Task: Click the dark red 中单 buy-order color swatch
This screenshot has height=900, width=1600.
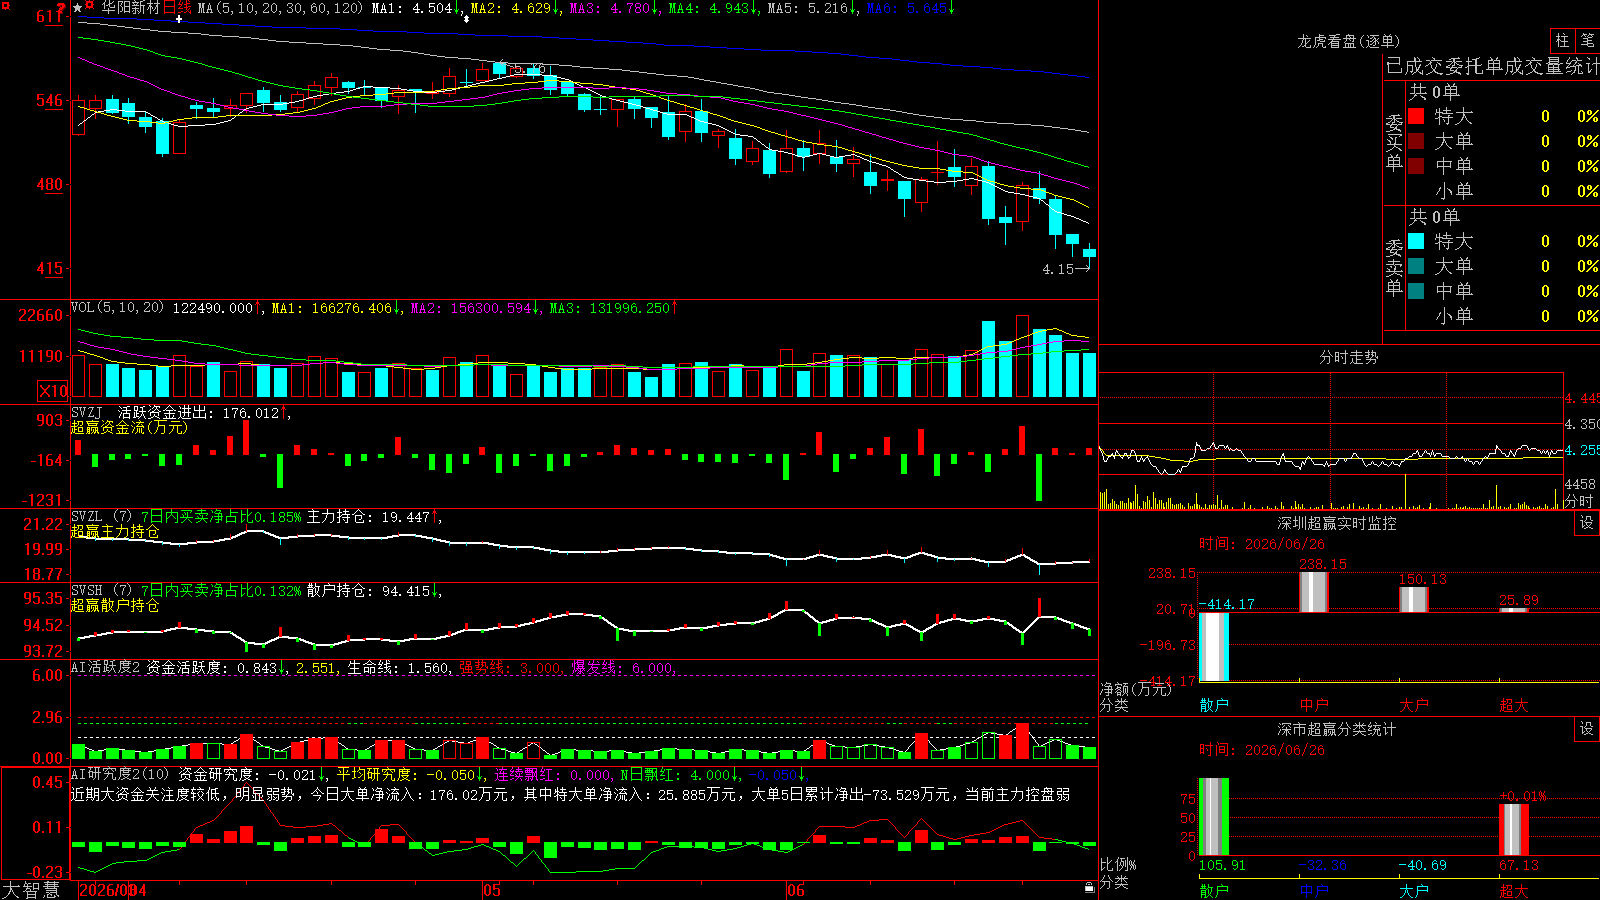Action: 1416,166
